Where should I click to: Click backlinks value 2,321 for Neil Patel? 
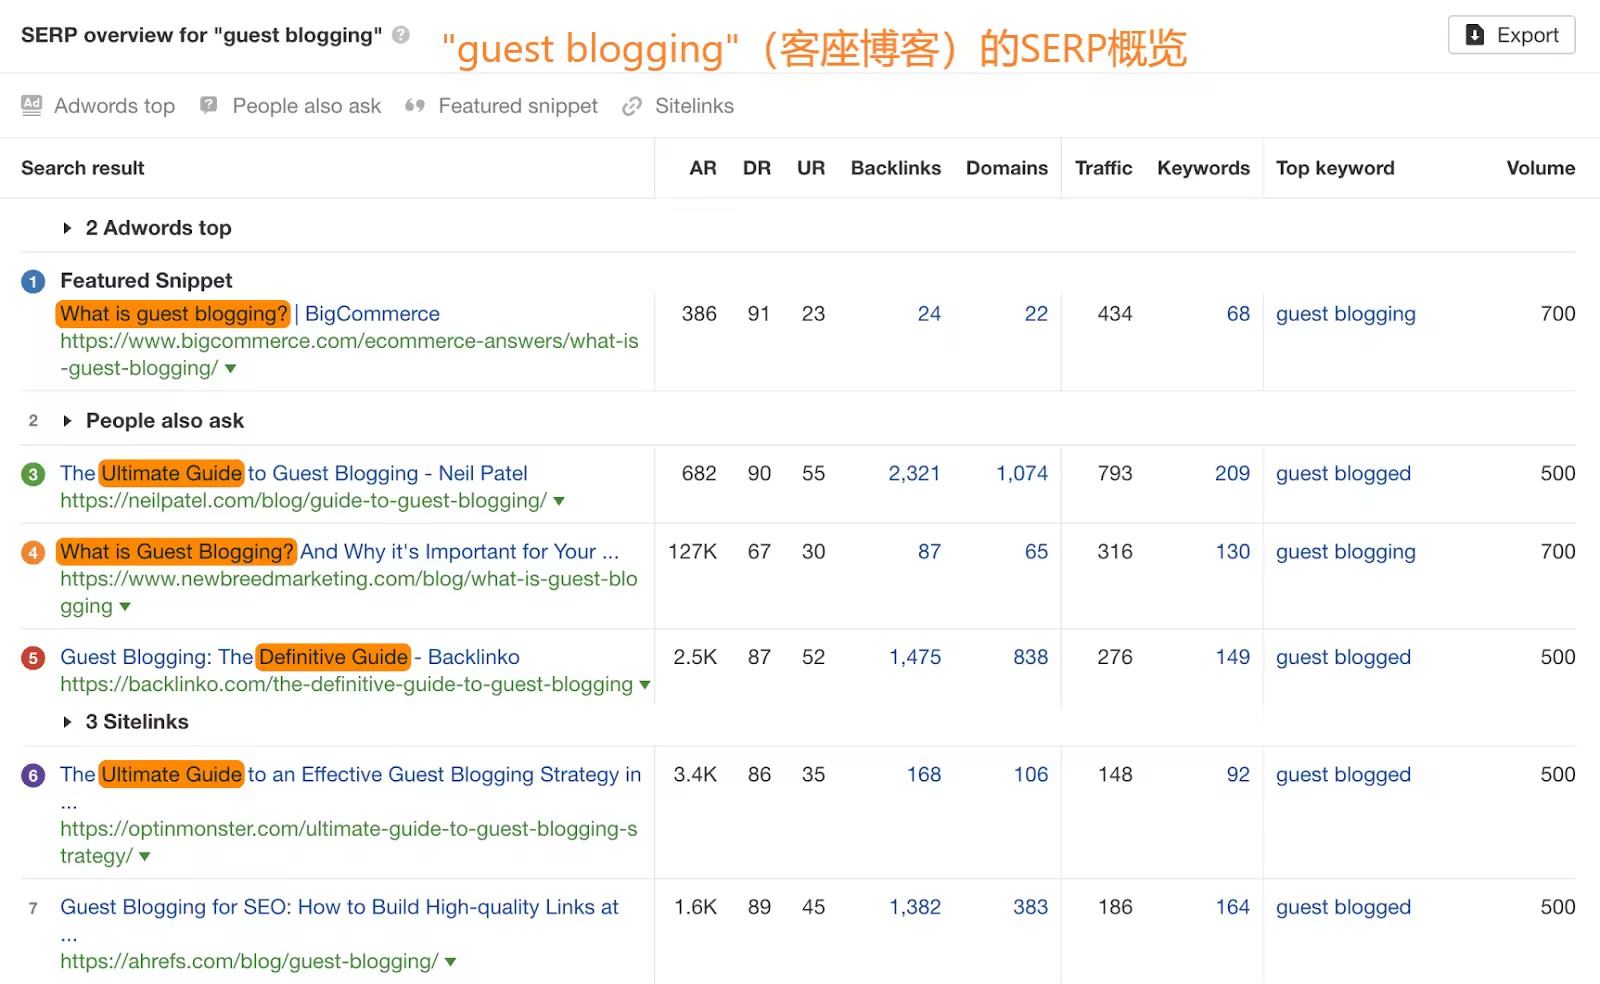pyautogui.click(x=914, y=473)
